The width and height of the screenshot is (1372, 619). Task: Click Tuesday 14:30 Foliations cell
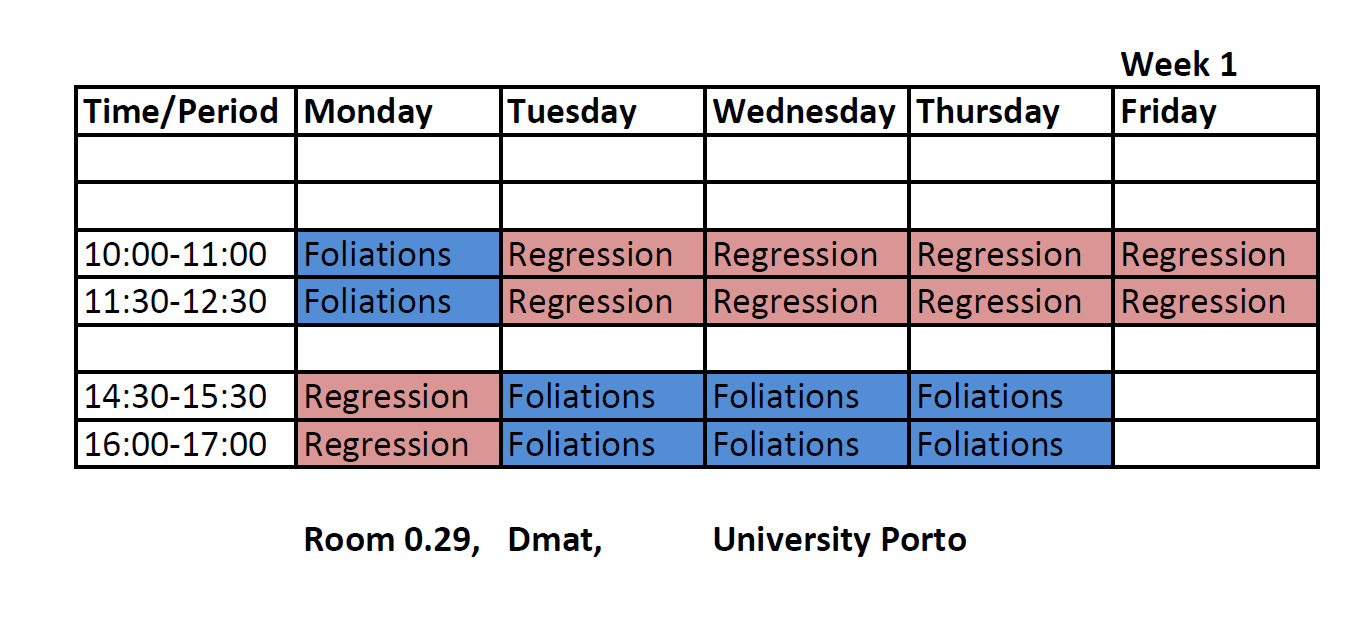(x=602, y=396)
